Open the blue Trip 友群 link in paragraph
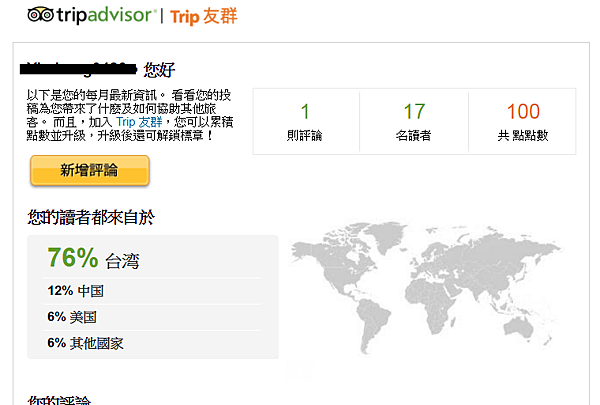Screen dimensions: 600x405 pyautogui.click(x=139, y=122)
